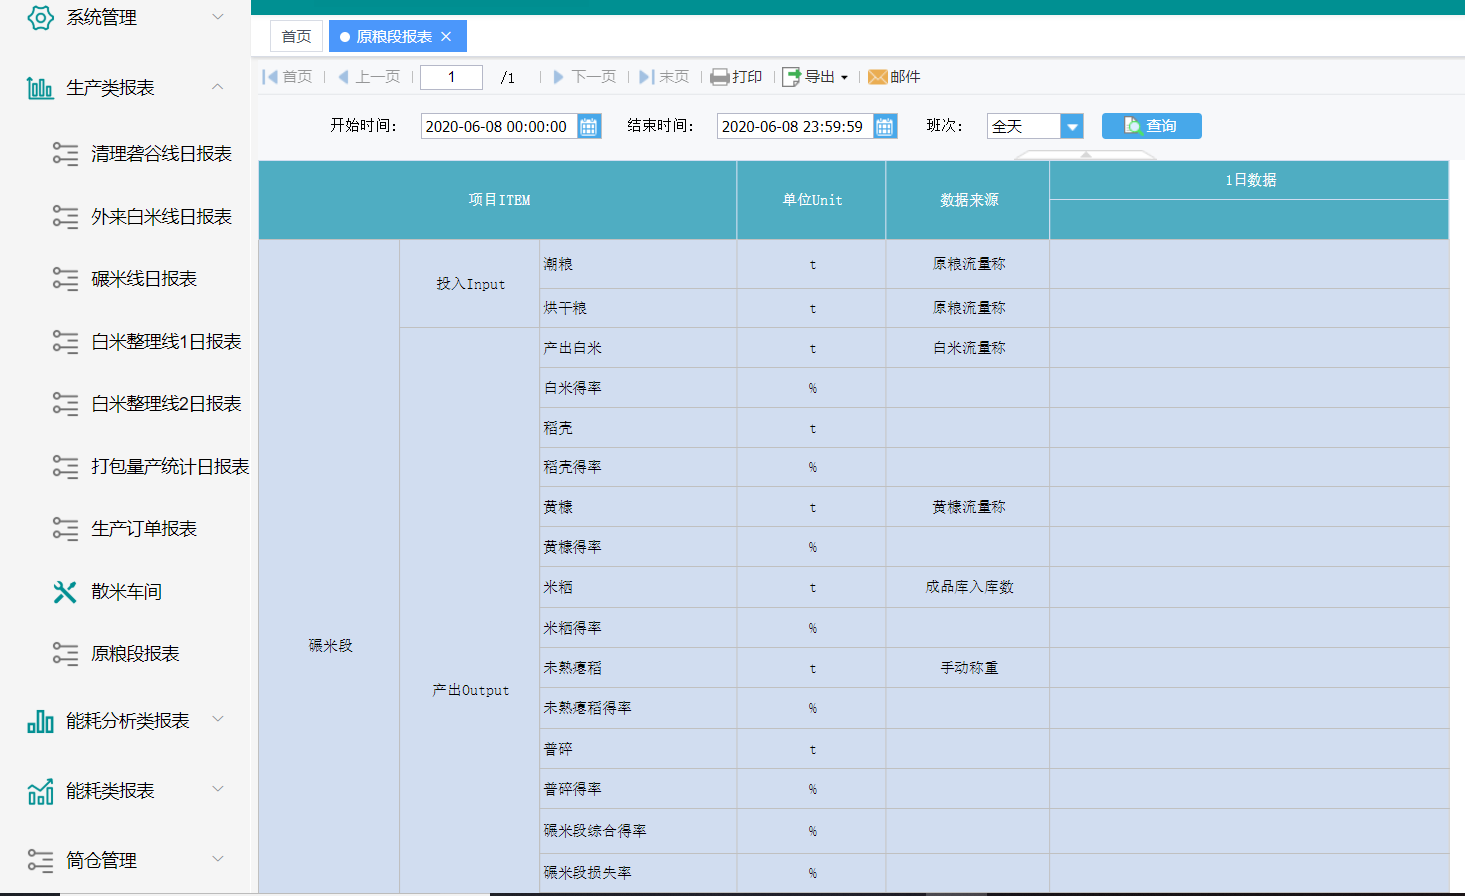This screenshot has width=1465, height=896.
Task: Jump to first page using 首页 toolbar control
Action: click(x=288, y=76)
